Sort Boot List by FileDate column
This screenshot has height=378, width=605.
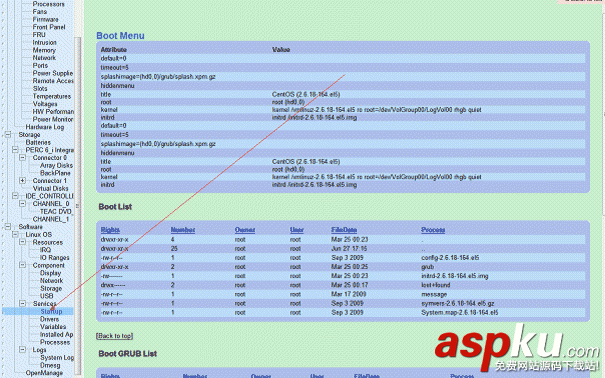[x=344, y=230]
